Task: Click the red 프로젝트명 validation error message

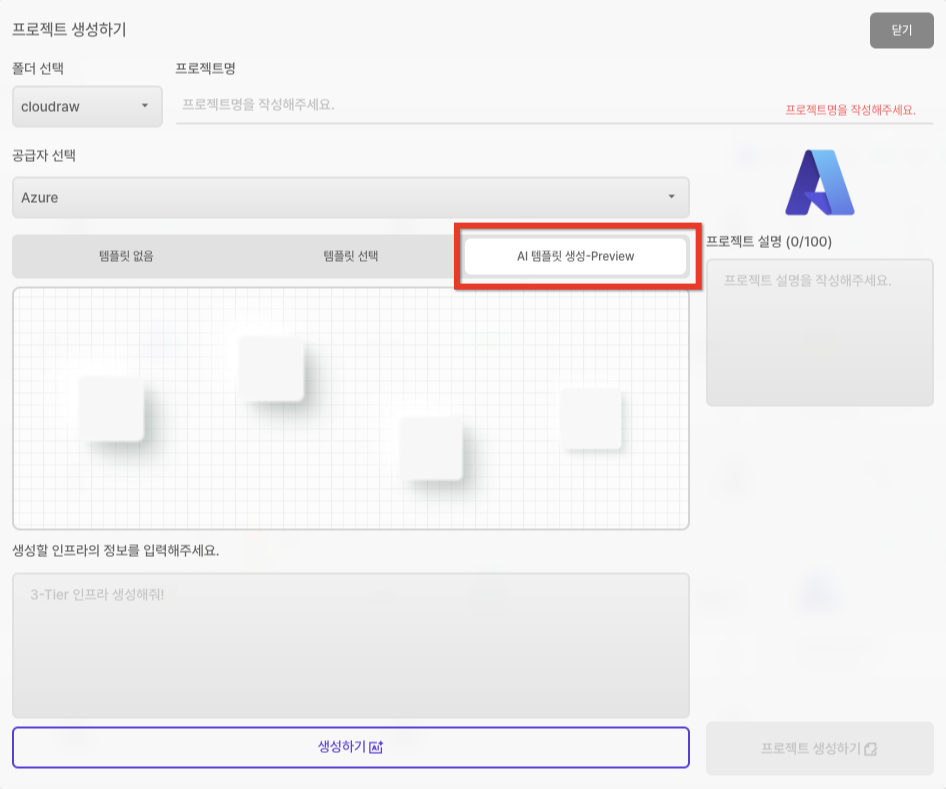Action: (850, 110)
